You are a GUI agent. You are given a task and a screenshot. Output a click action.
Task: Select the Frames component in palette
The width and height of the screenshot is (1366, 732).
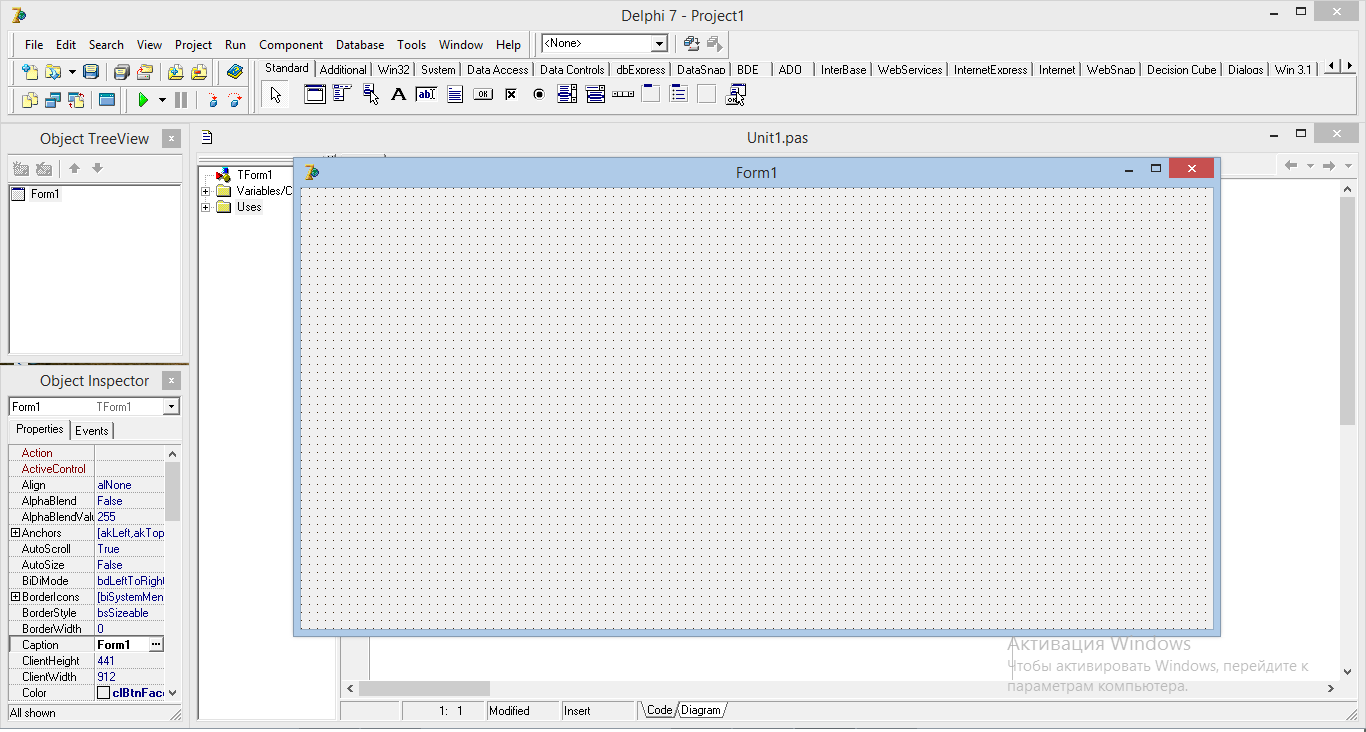tap(315, 95)
